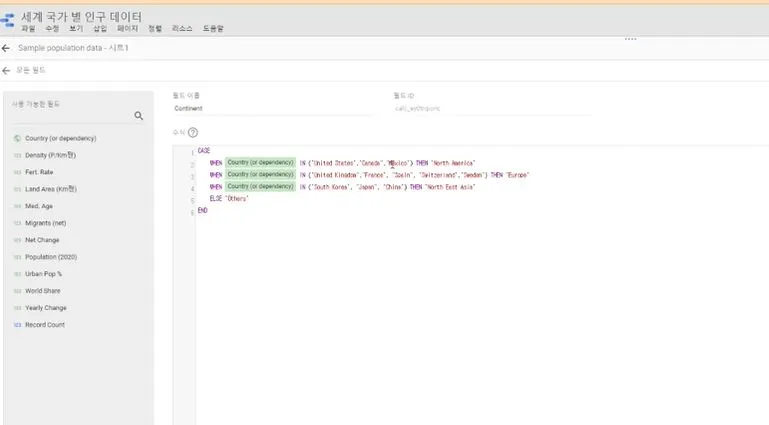The height and width of the screenshot is (425, 769).
Task: Click the Sample population data - 시트1 label
Action: (x=73, y=48)
